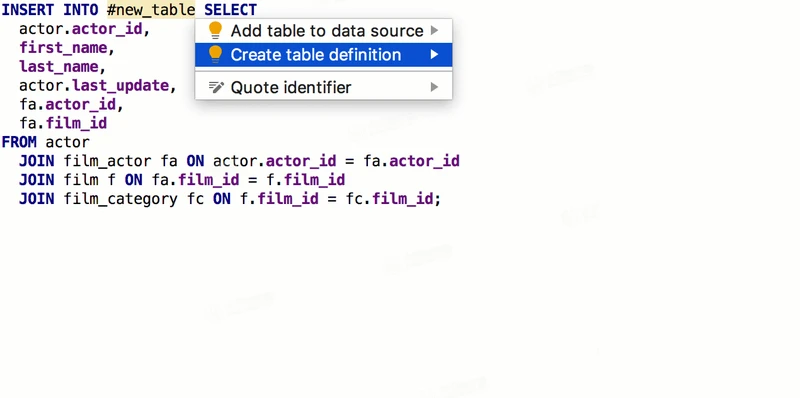Image resolution: width=800 pixels, height=398 pixels.
Task: Click the film_actor table name in the first JOIN
Action: coord(107,161)
